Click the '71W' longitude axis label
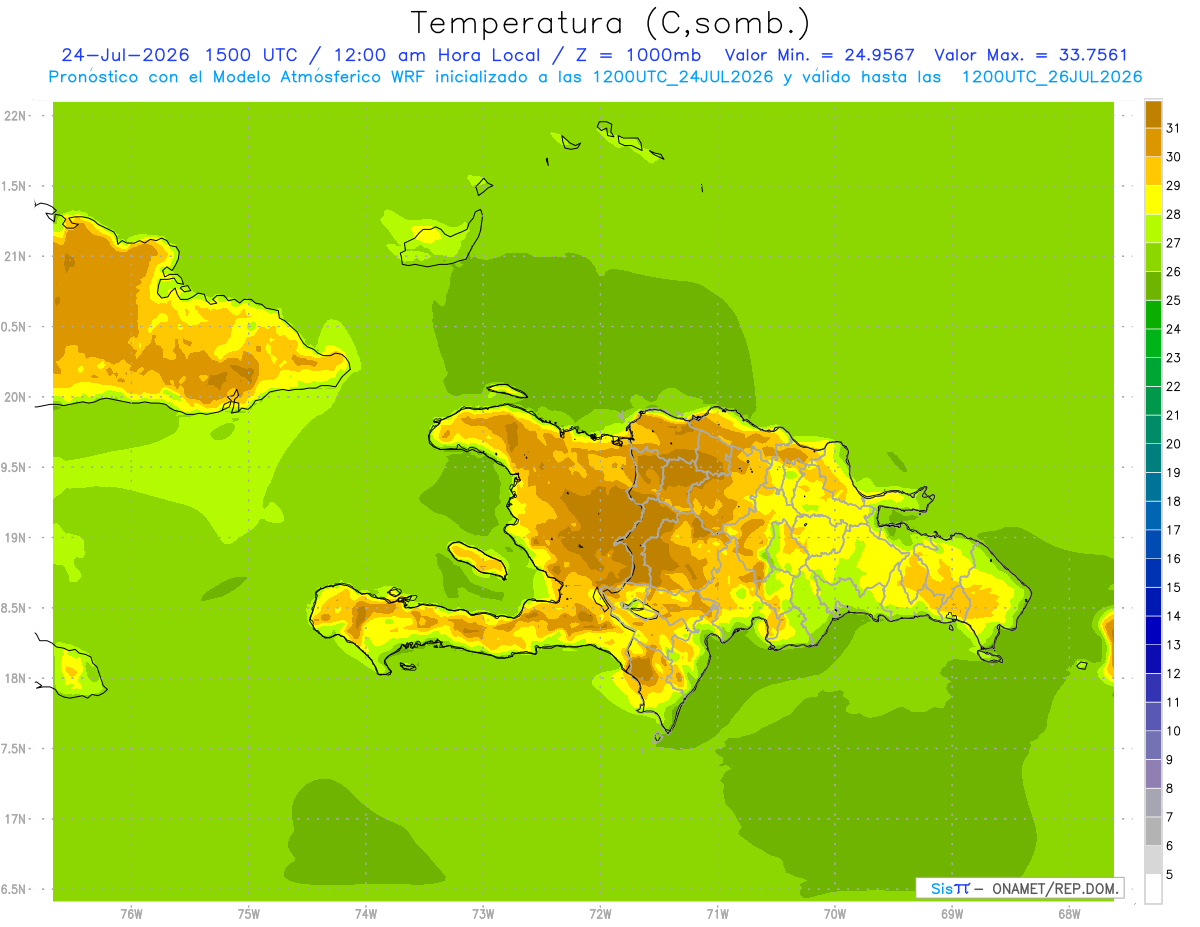 click(717, 913)
